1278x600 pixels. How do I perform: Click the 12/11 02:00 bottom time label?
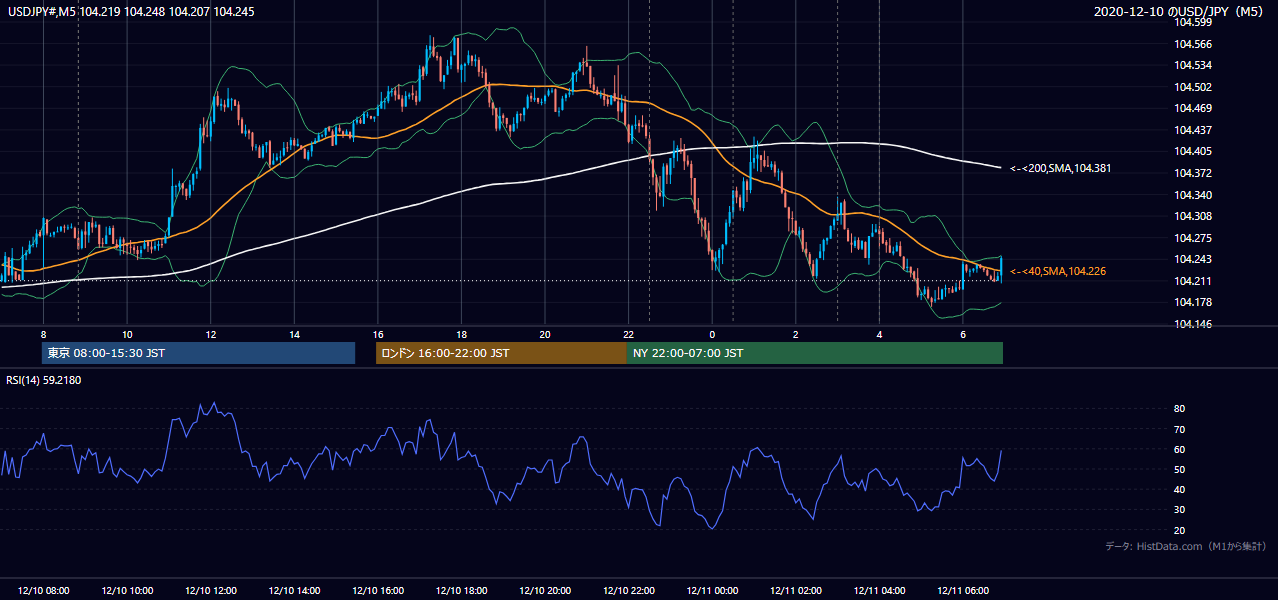(x=796, y=591)
